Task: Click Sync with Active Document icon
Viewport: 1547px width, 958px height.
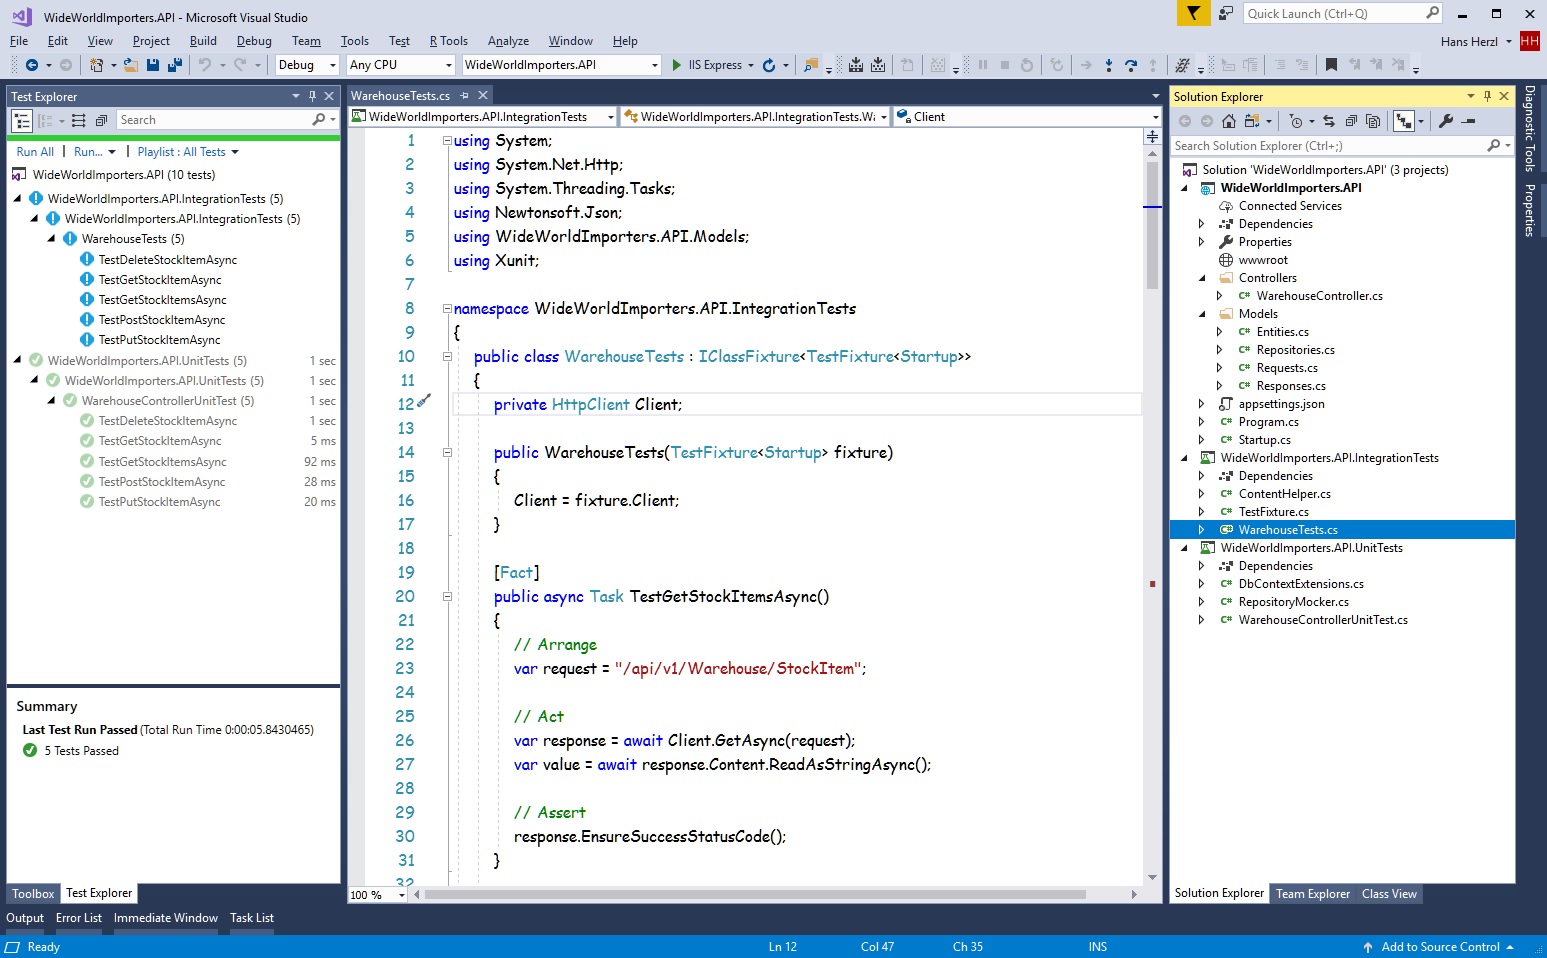Action: [x=1328, y=121]
